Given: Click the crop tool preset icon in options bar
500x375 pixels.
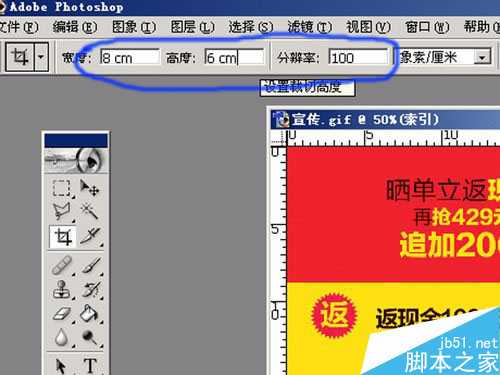Looking at the screenshot, I should [x=20, y=57].
